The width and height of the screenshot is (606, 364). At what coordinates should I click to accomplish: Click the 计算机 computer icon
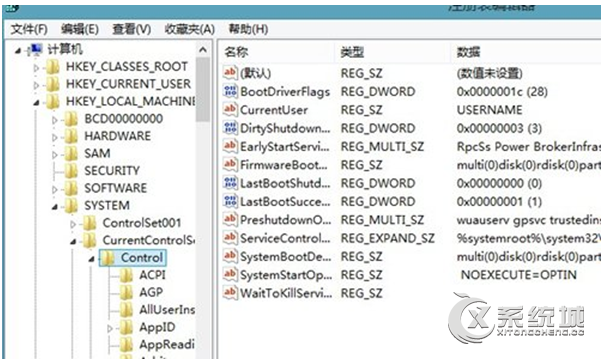pos(35,49)
